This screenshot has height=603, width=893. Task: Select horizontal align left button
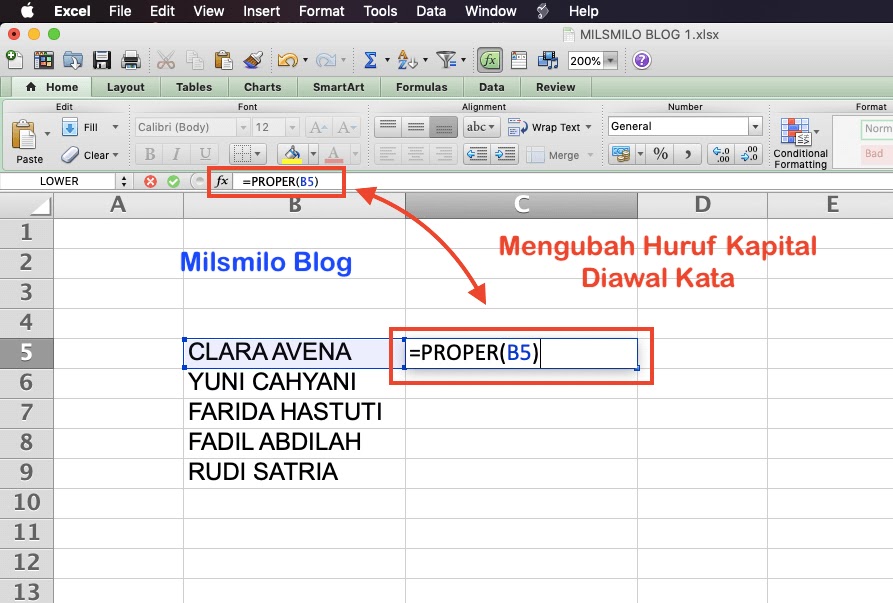[388, 154]
